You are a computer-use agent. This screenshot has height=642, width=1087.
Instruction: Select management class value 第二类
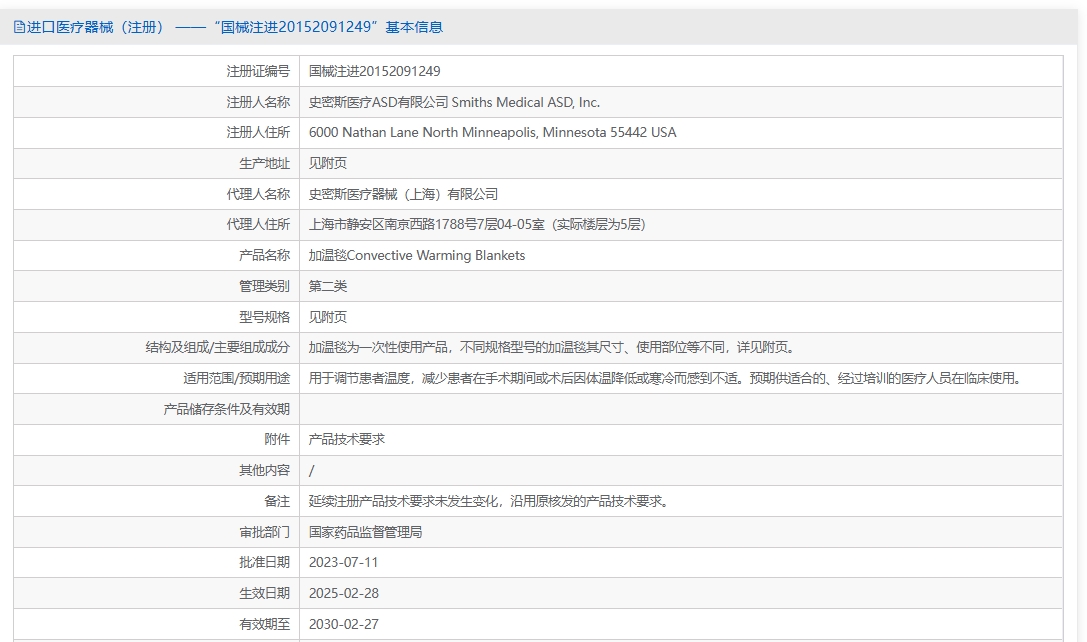328,286
